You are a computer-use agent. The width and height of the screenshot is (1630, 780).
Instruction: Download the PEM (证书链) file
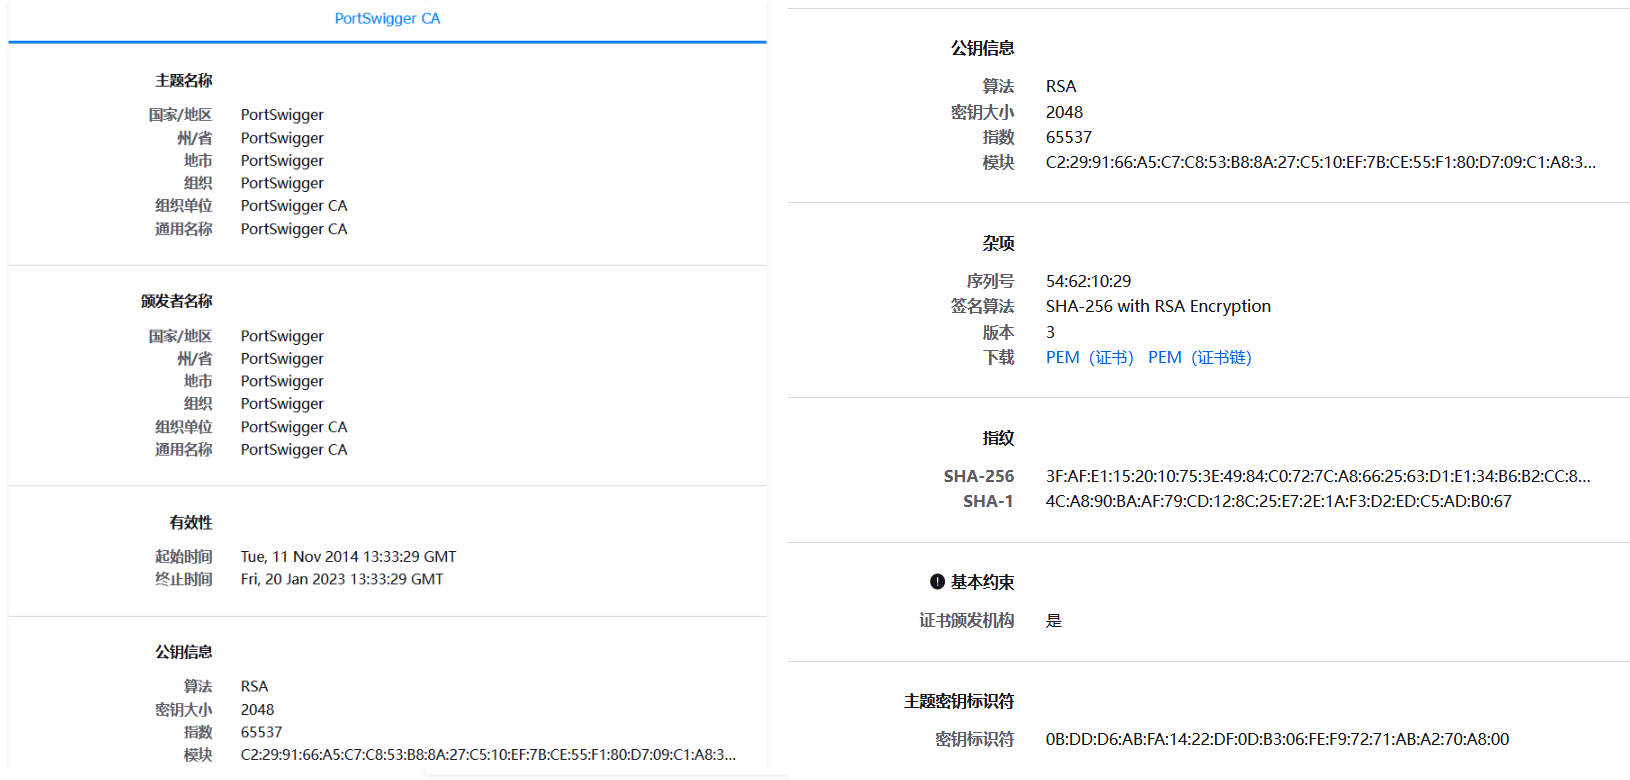1200,357
